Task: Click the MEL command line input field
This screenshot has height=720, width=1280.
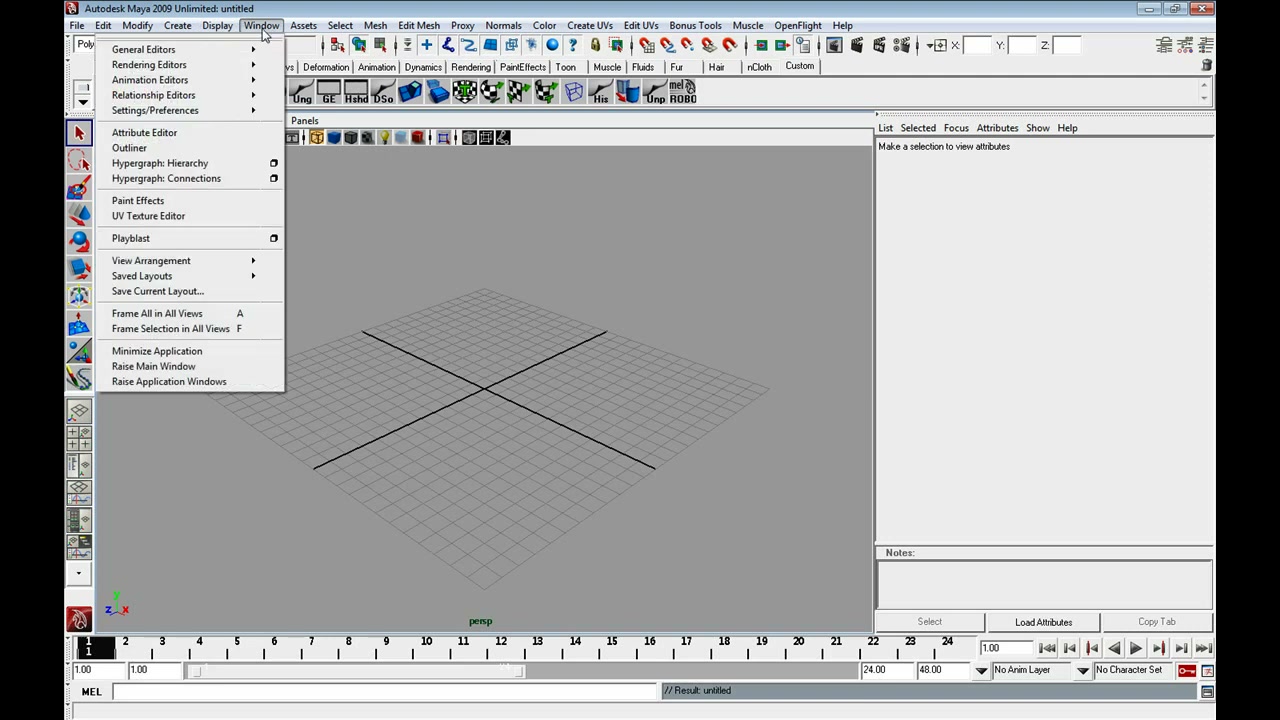Action: pyautogui.click(x=384, y=691)
